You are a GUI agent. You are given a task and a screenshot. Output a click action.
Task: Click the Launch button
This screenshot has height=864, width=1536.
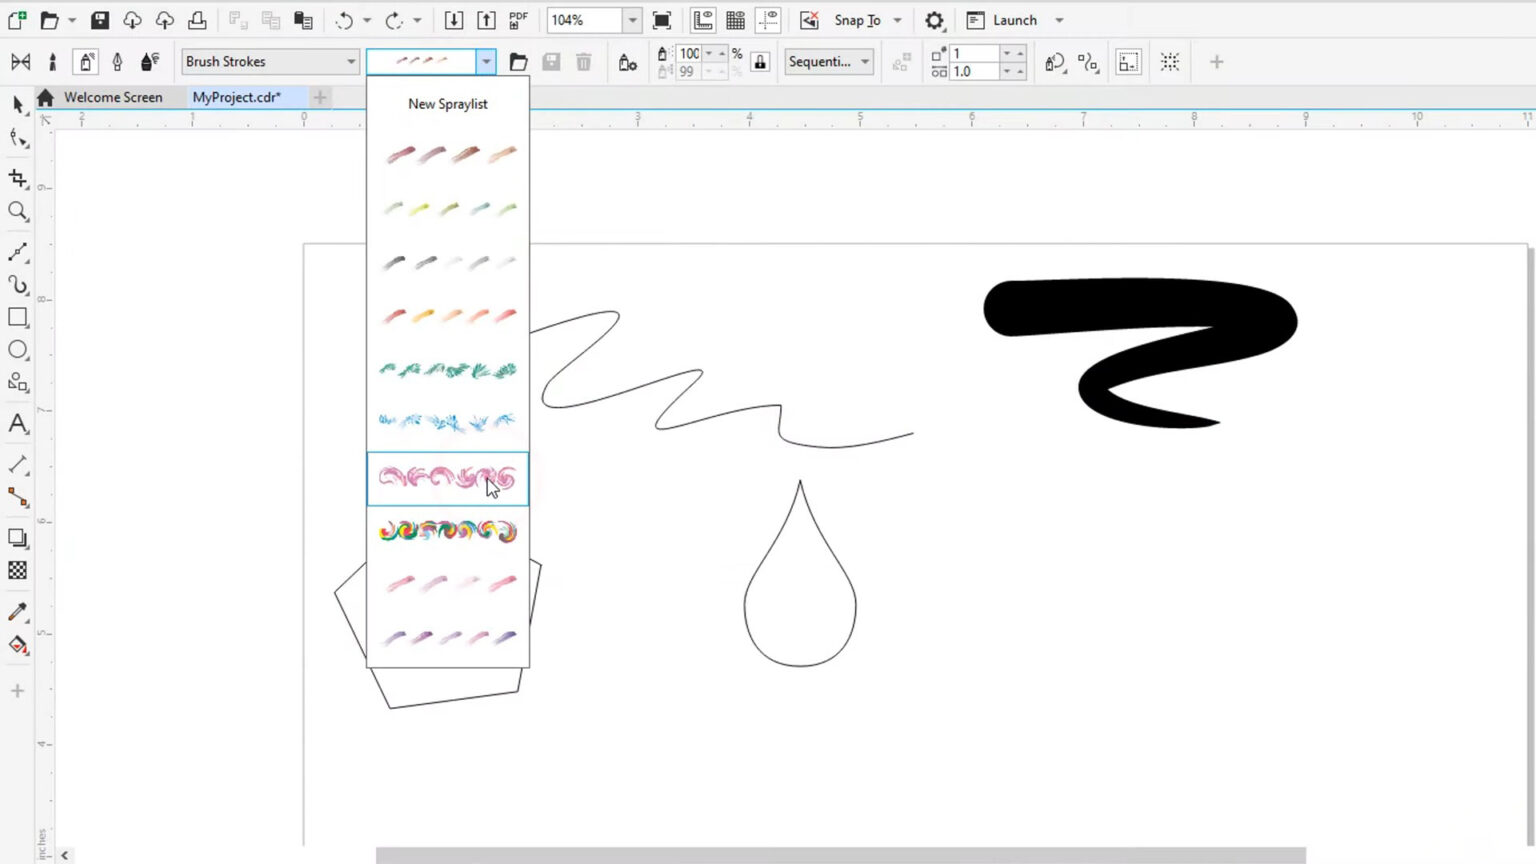(1014, 21)
